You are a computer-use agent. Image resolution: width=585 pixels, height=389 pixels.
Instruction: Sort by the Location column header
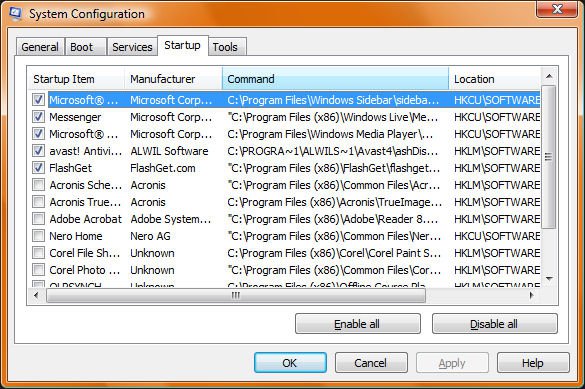click(494, 79)
